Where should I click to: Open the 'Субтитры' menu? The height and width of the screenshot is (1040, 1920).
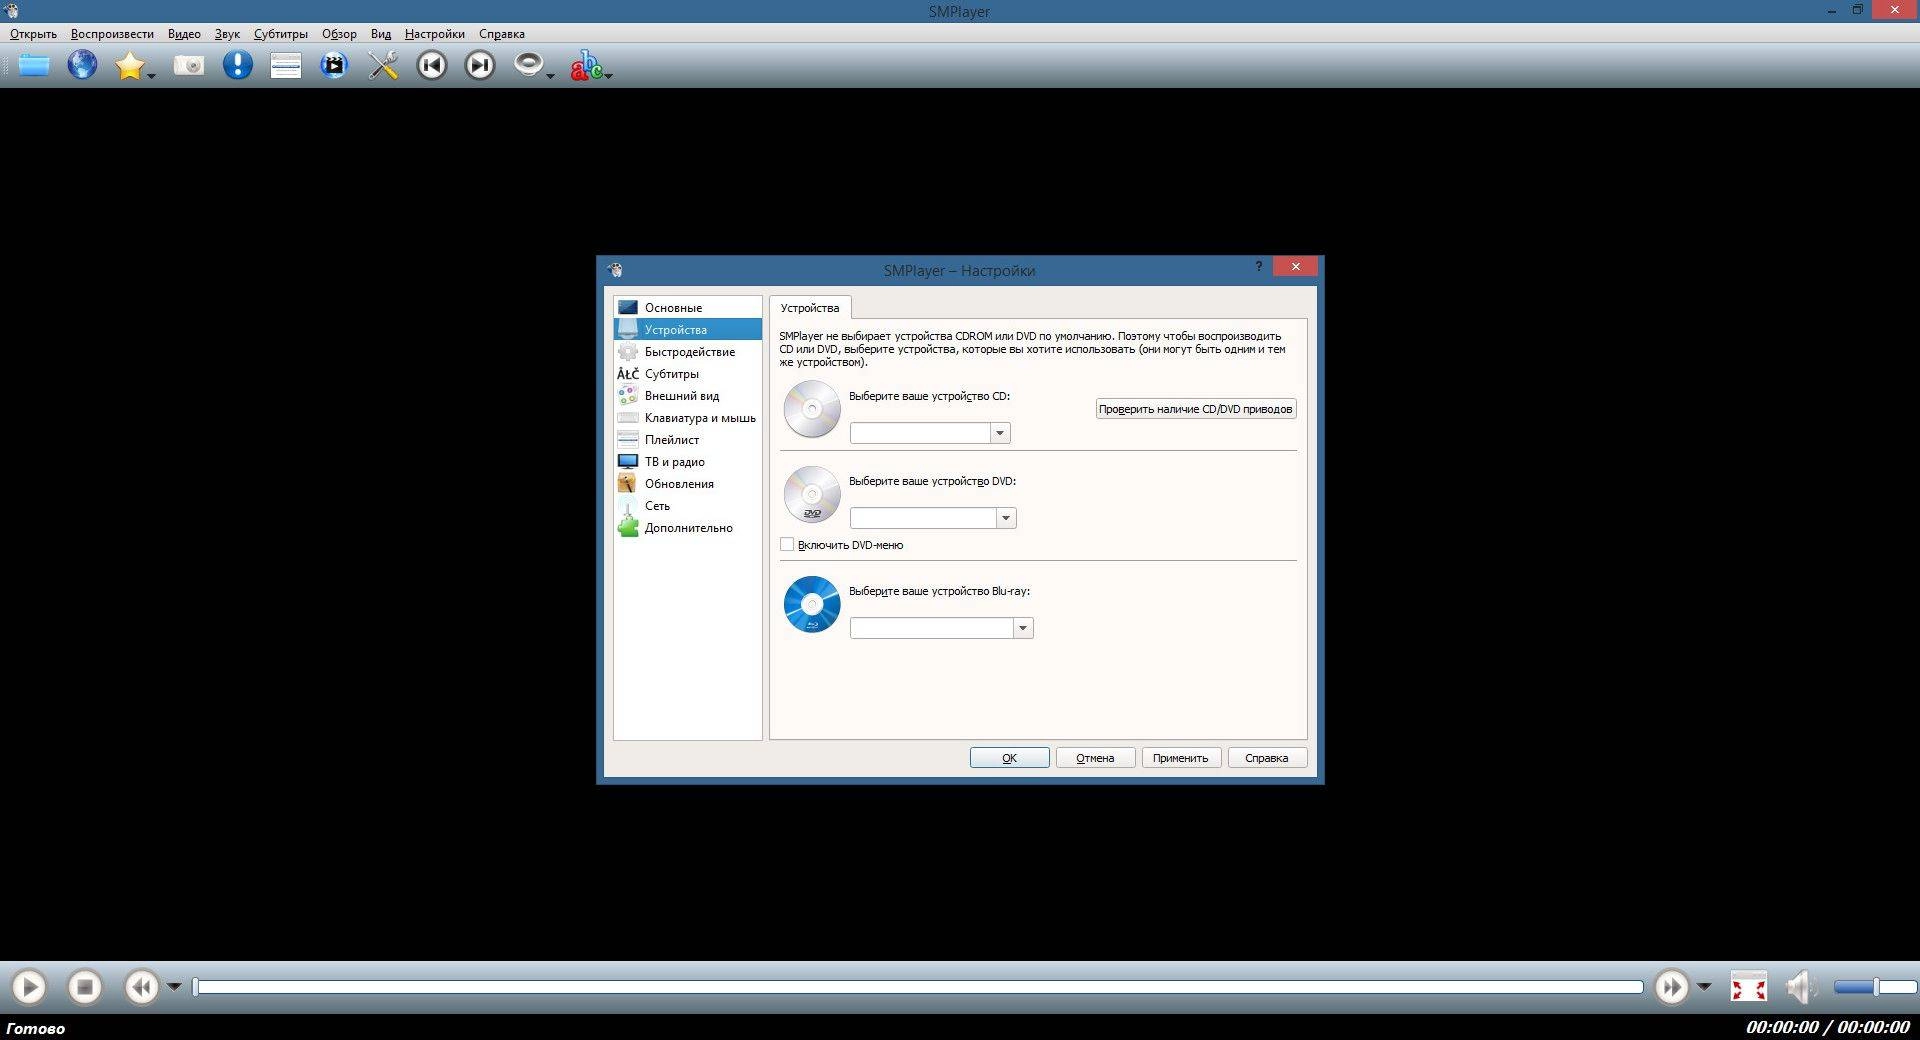[281, 34]
